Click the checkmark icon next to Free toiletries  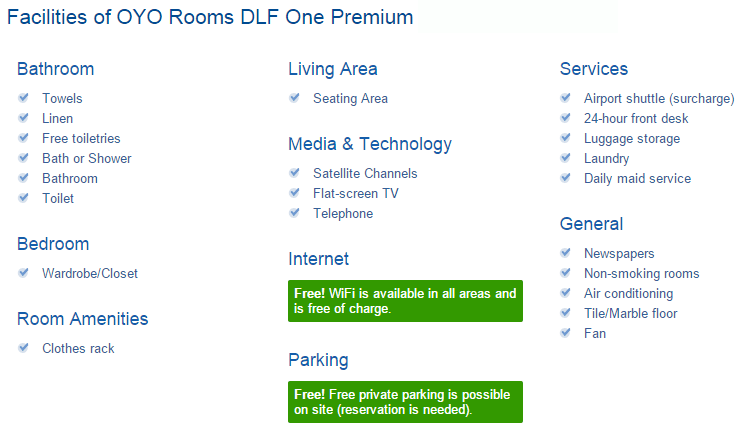pyautogui.click(x=24, y=137)
